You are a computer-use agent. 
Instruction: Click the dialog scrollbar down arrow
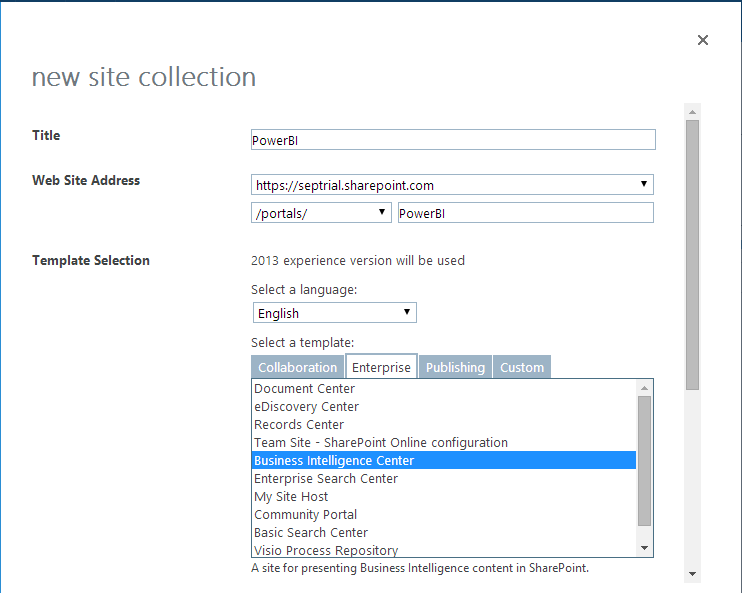(692, 574)
